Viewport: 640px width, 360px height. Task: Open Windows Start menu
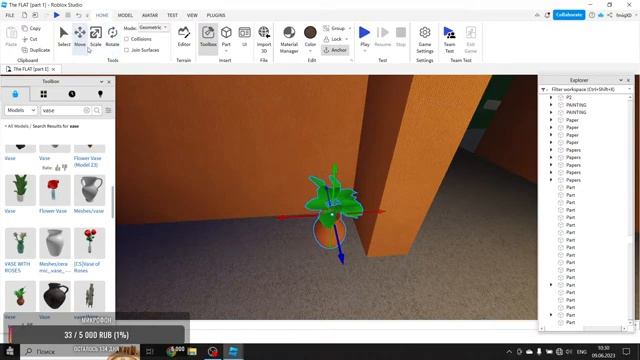pyautogui.click(x=10, y=351)
